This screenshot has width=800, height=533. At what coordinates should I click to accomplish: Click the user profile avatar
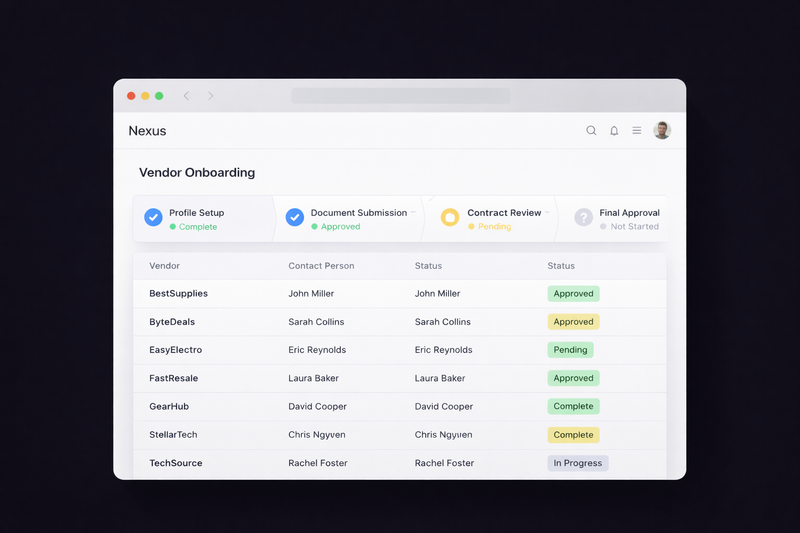(x=662, y=131)
